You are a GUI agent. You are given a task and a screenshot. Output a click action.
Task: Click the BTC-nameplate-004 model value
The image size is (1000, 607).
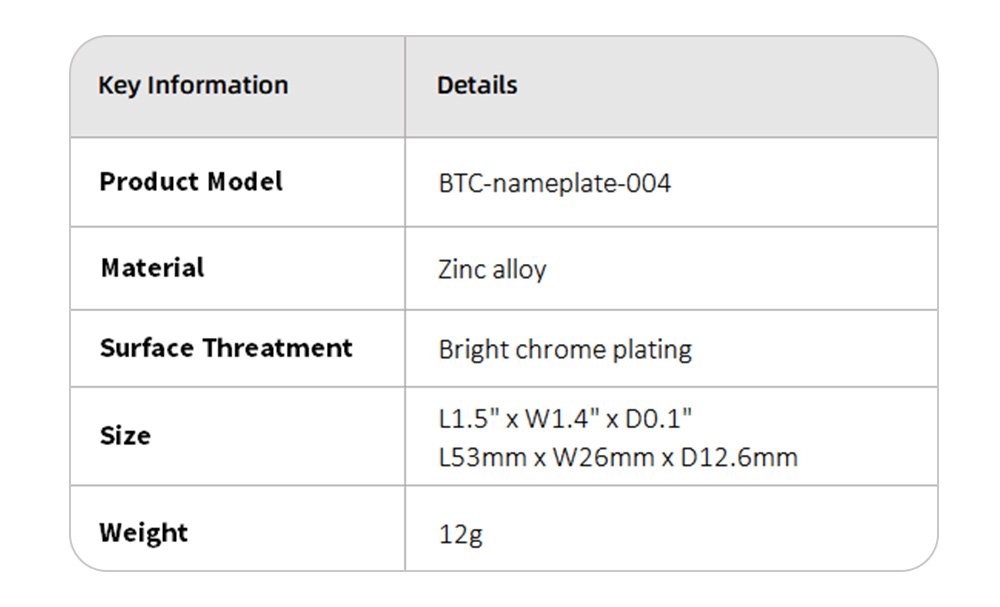pyautogui.click(x=555, y=184)
